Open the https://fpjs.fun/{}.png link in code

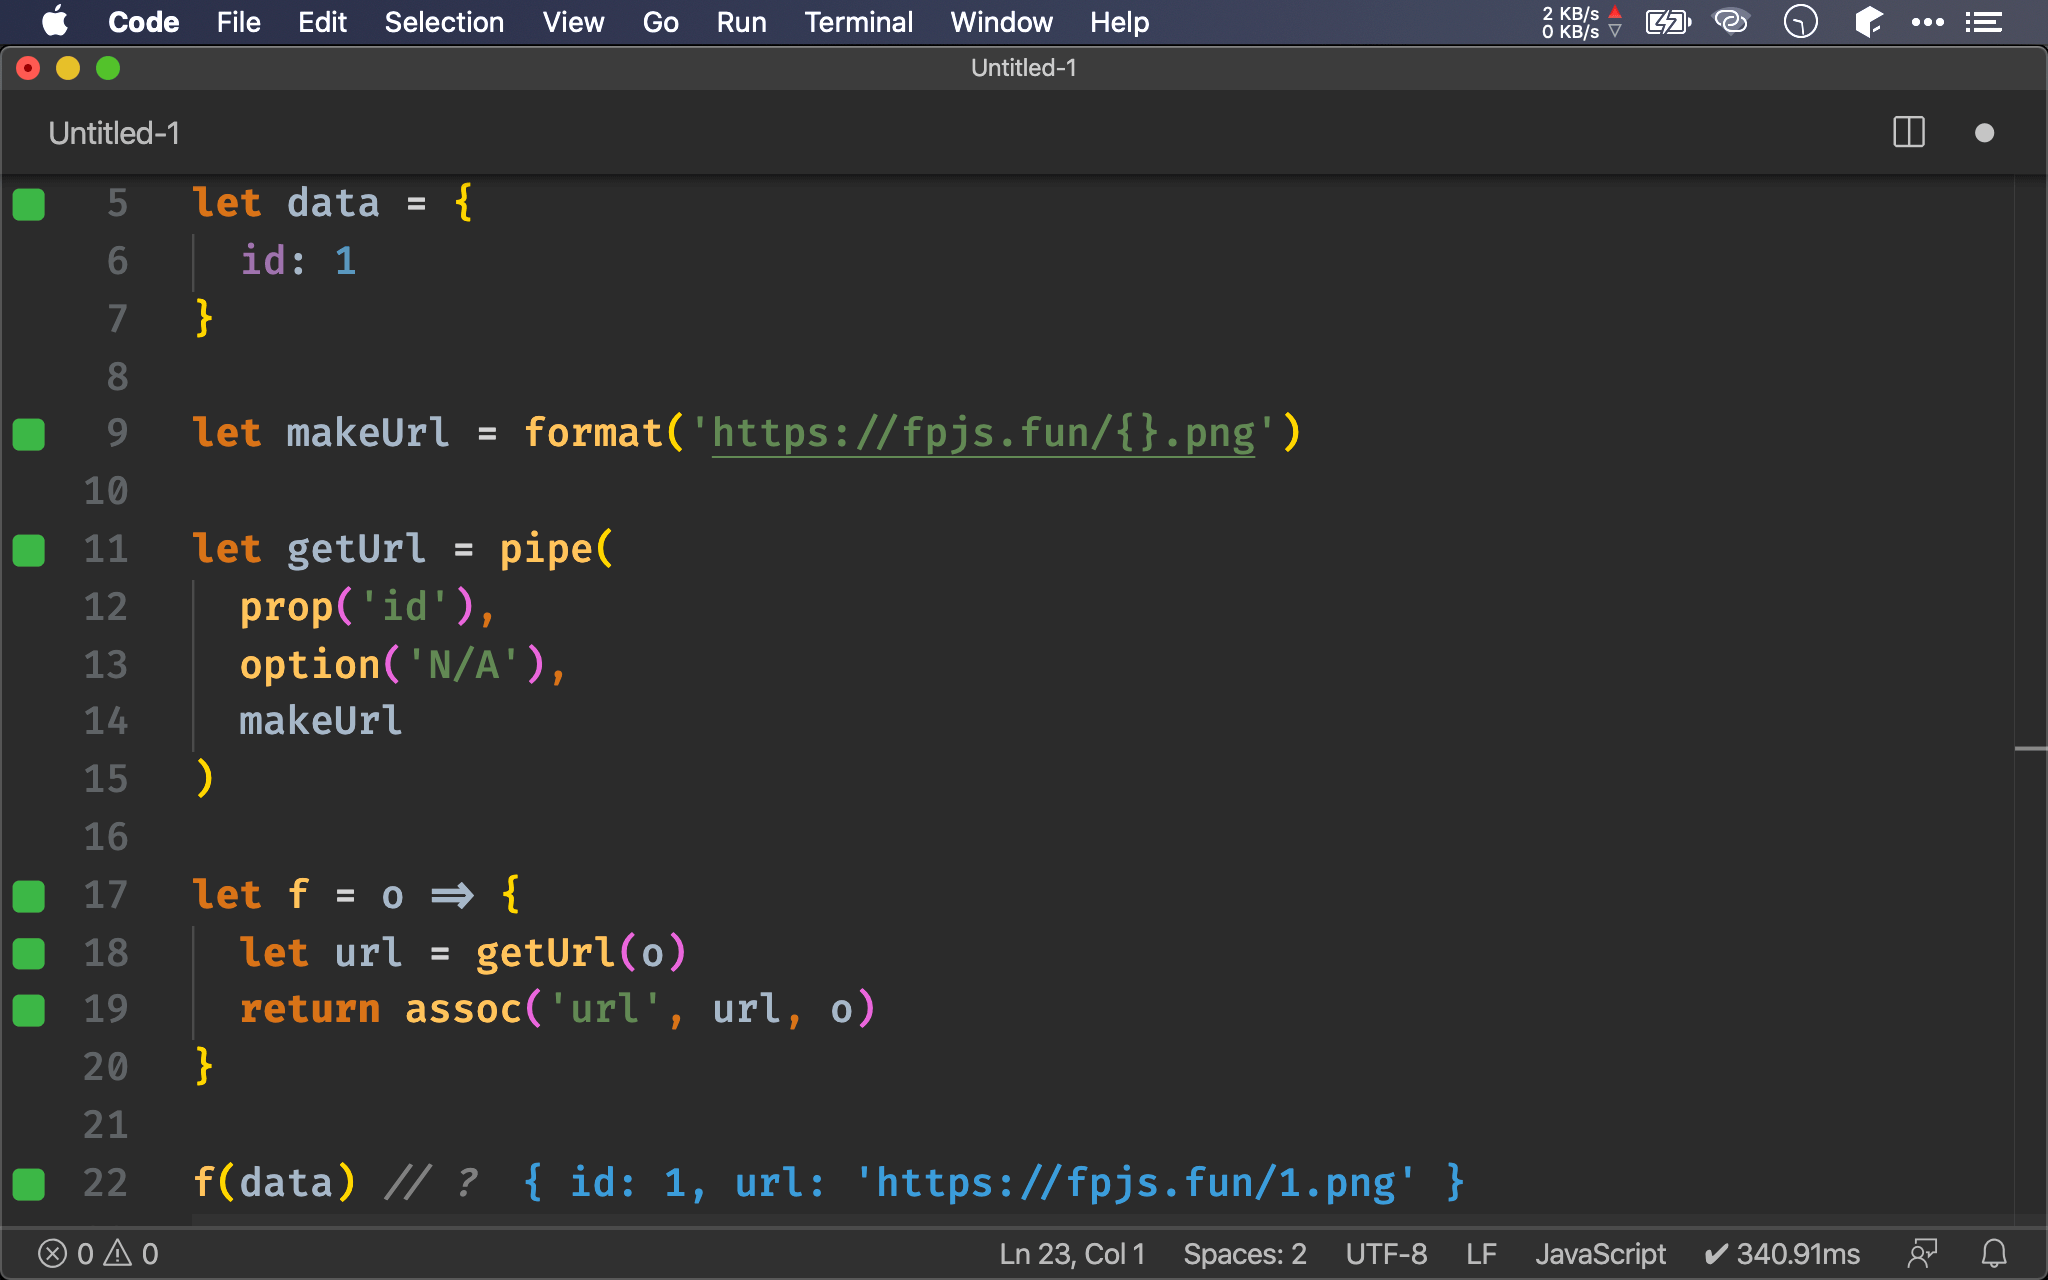[983, 434]
